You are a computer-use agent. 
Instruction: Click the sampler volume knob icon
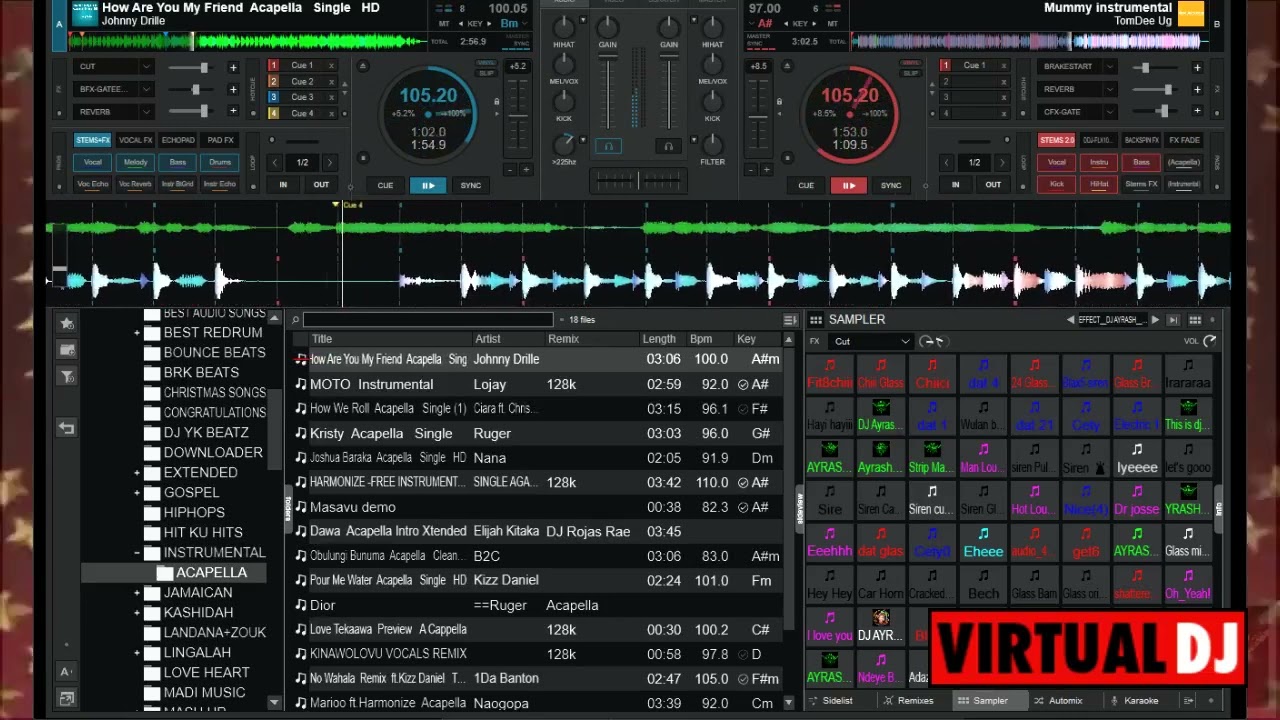1211,341
